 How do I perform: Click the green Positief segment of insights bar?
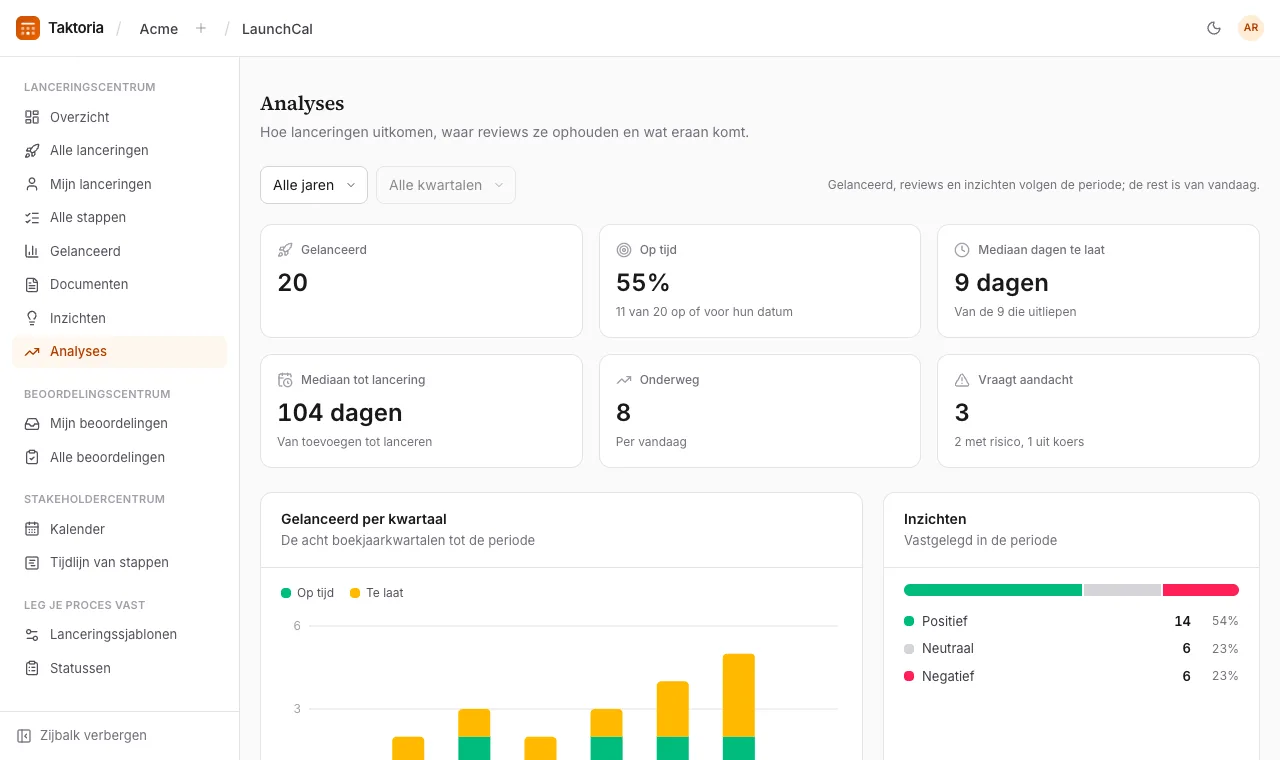tap(993, 590)
